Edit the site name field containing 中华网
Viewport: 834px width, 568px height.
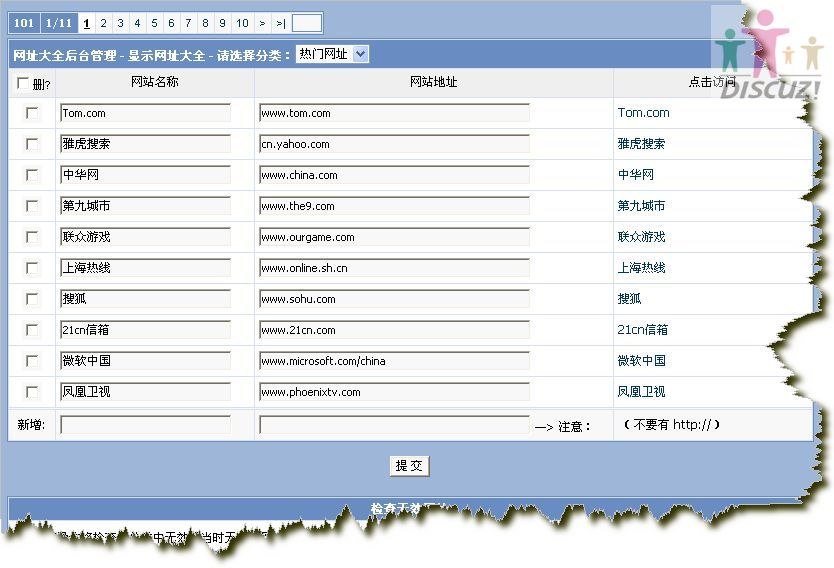pyautogui.click(x=145, y=174)
